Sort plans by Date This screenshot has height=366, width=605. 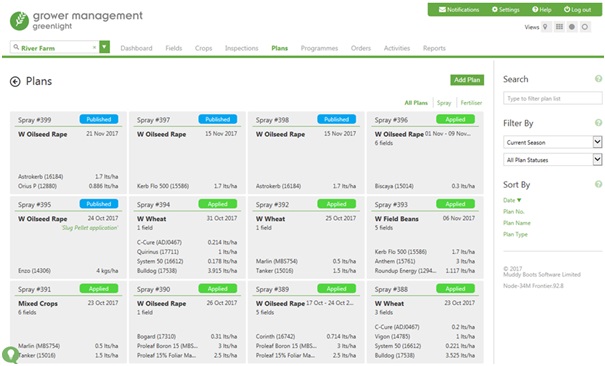tap(512, 200)
